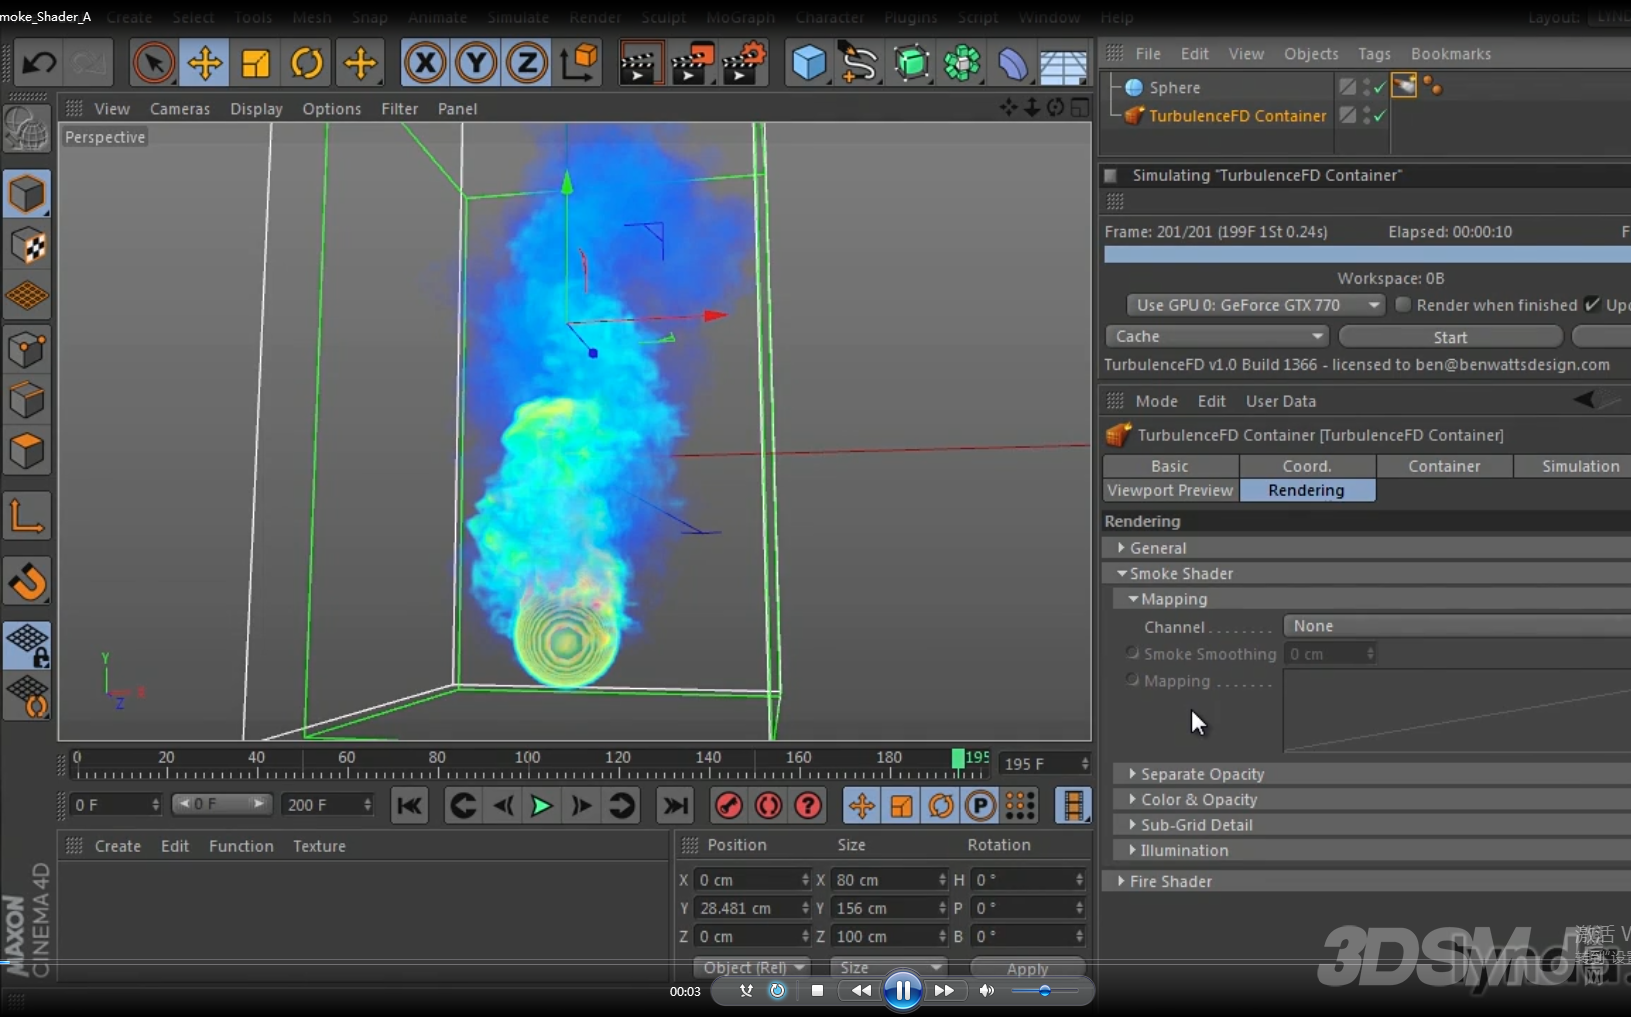Pause the video player

902,991
